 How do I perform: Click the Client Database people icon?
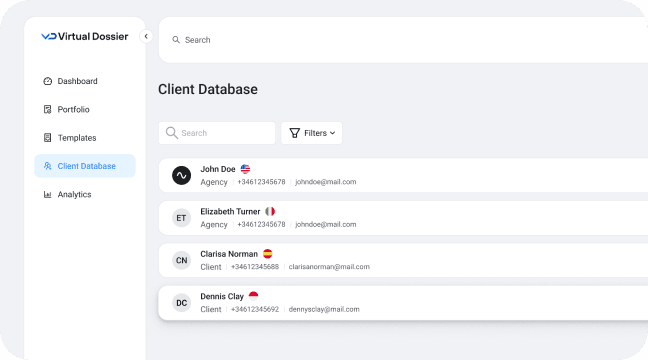(x=48, y=166)
